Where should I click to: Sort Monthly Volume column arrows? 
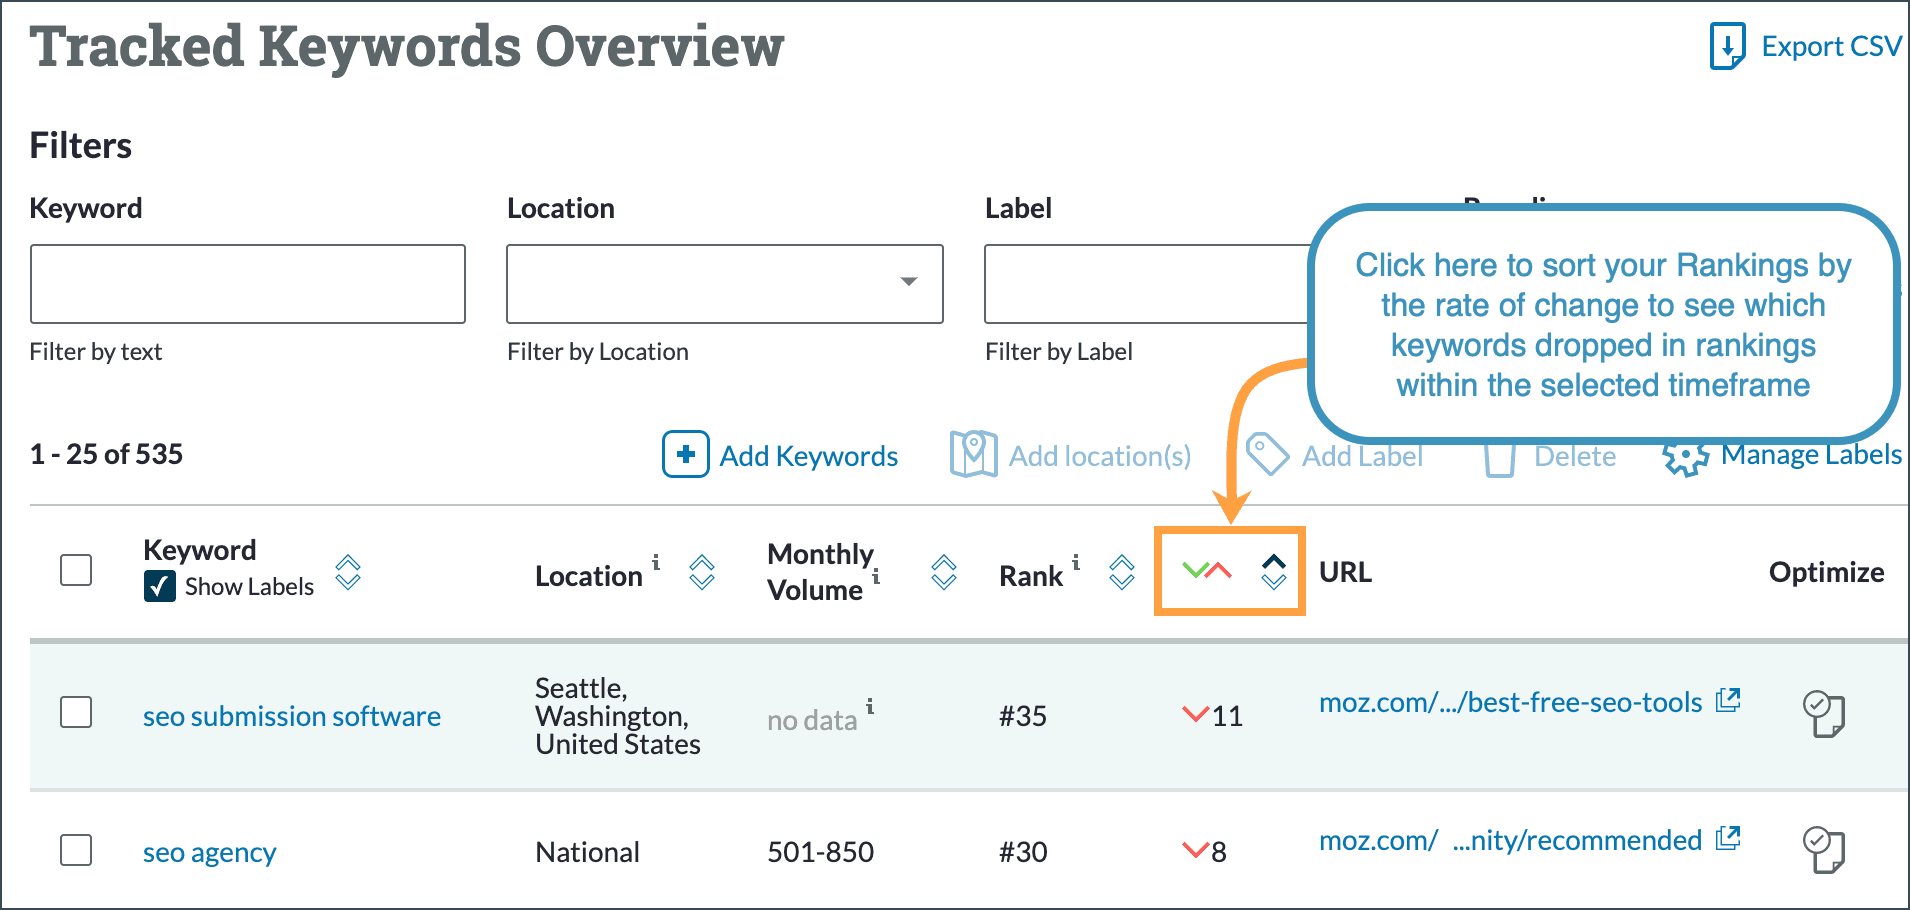point(943,572)
